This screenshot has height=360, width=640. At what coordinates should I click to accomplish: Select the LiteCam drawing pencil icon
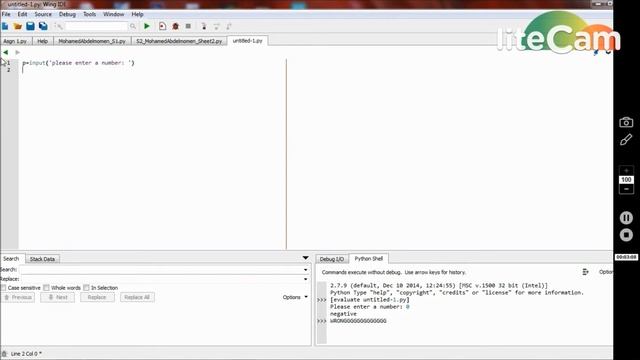tap(626, 140)
